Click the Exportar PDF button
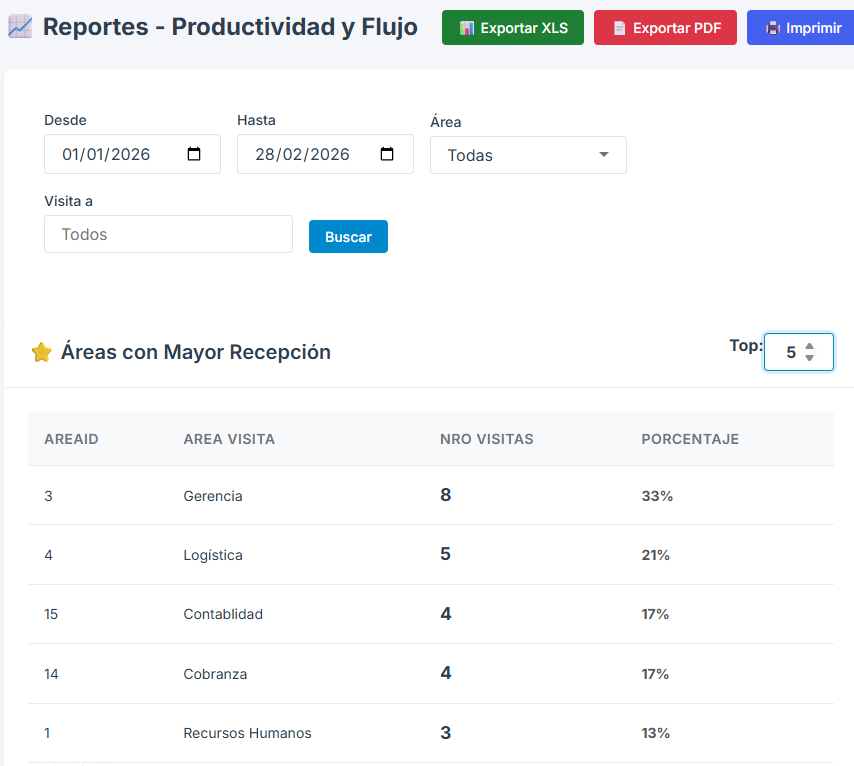Image resolution: width=854 pixels, height=766 pixels. pos(665,27)
